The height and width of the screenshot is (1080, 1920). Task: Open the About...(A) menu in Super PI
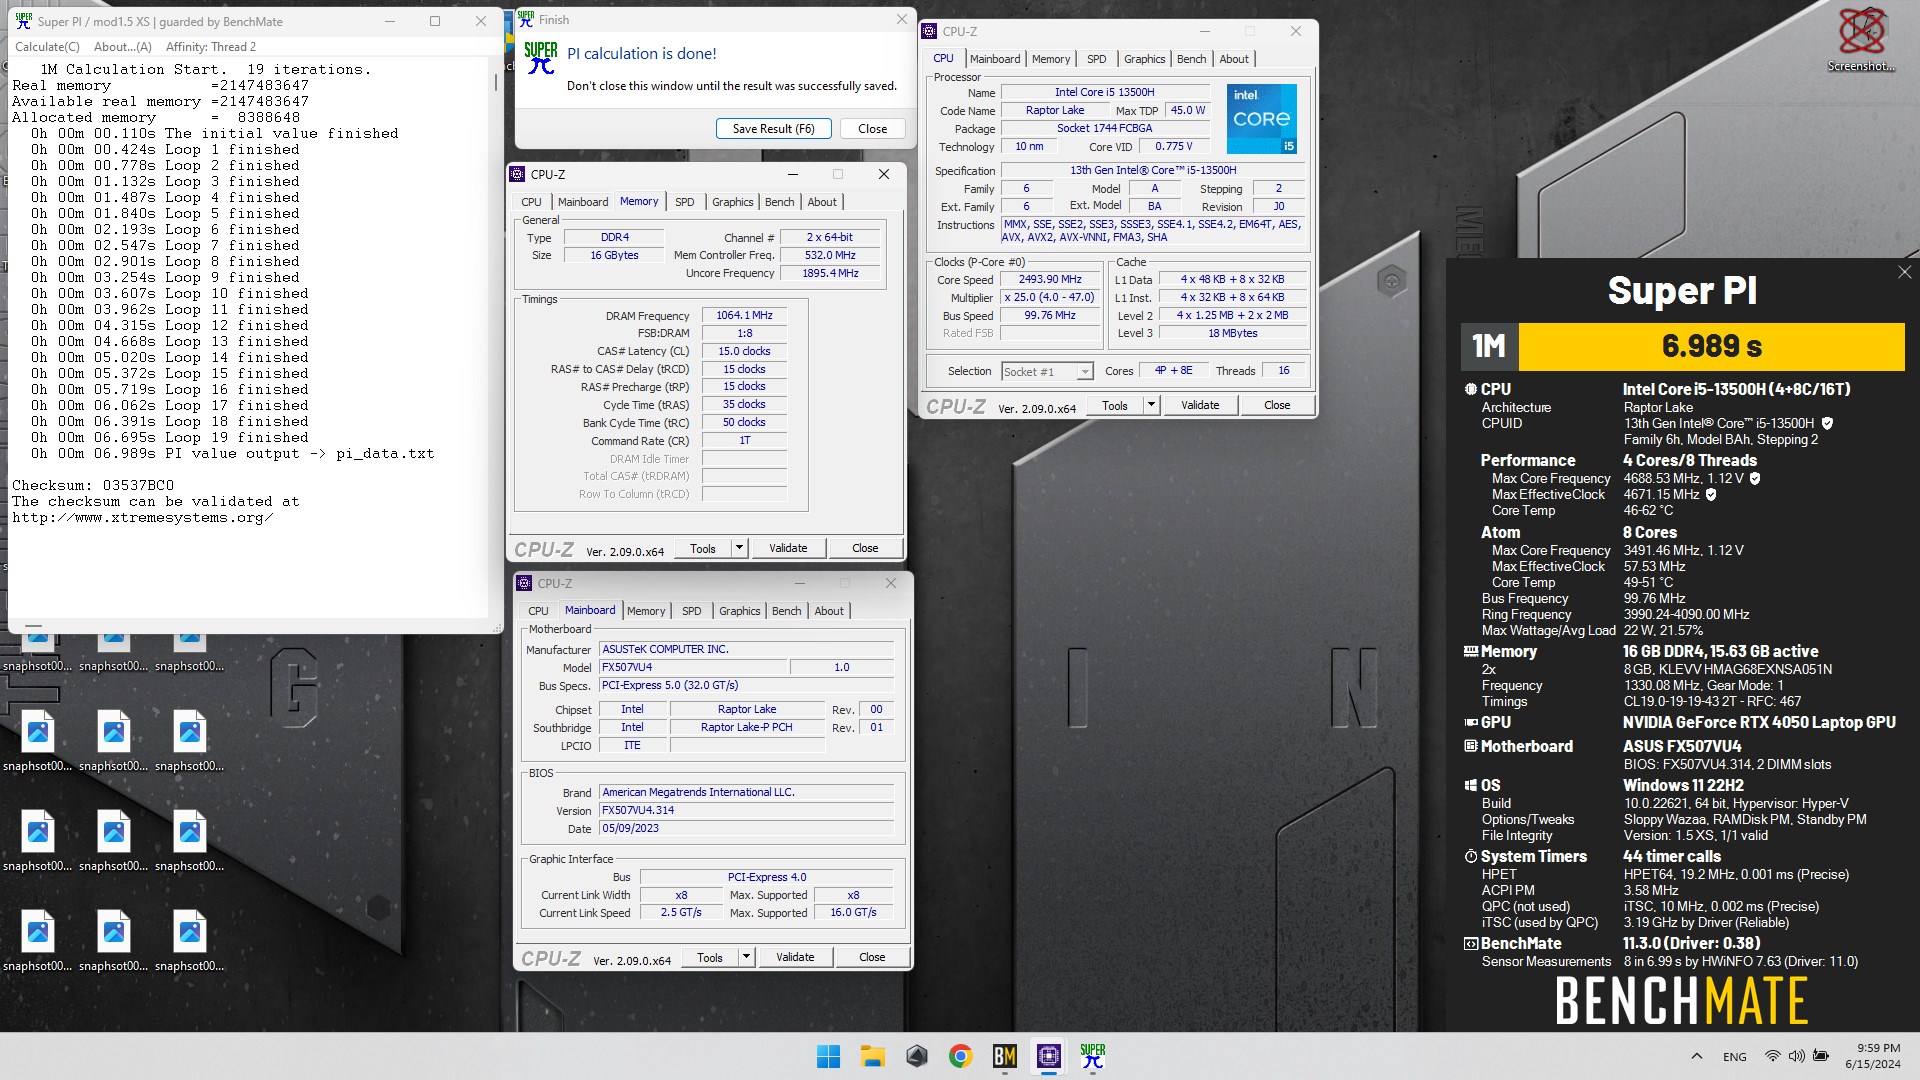123,47
